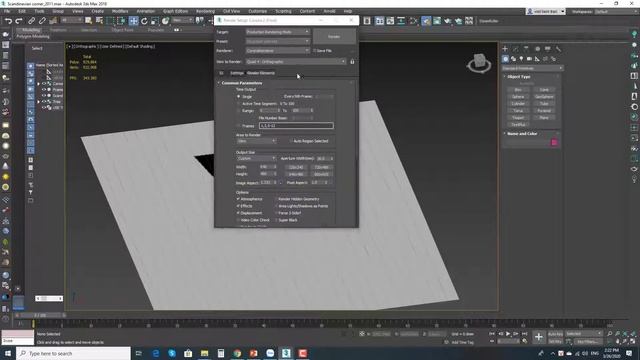Open the Target dropdown in Render Setup

pos(278,31)
